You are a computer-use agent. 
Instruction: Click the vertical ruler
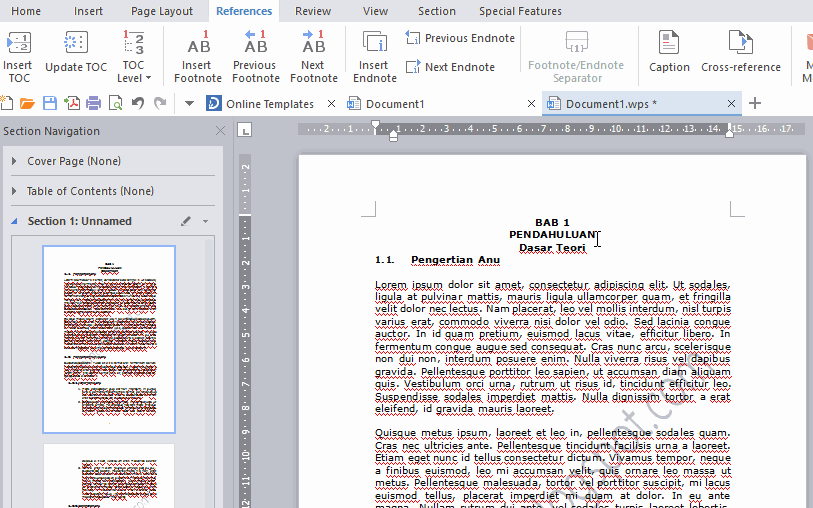(245, 331)
